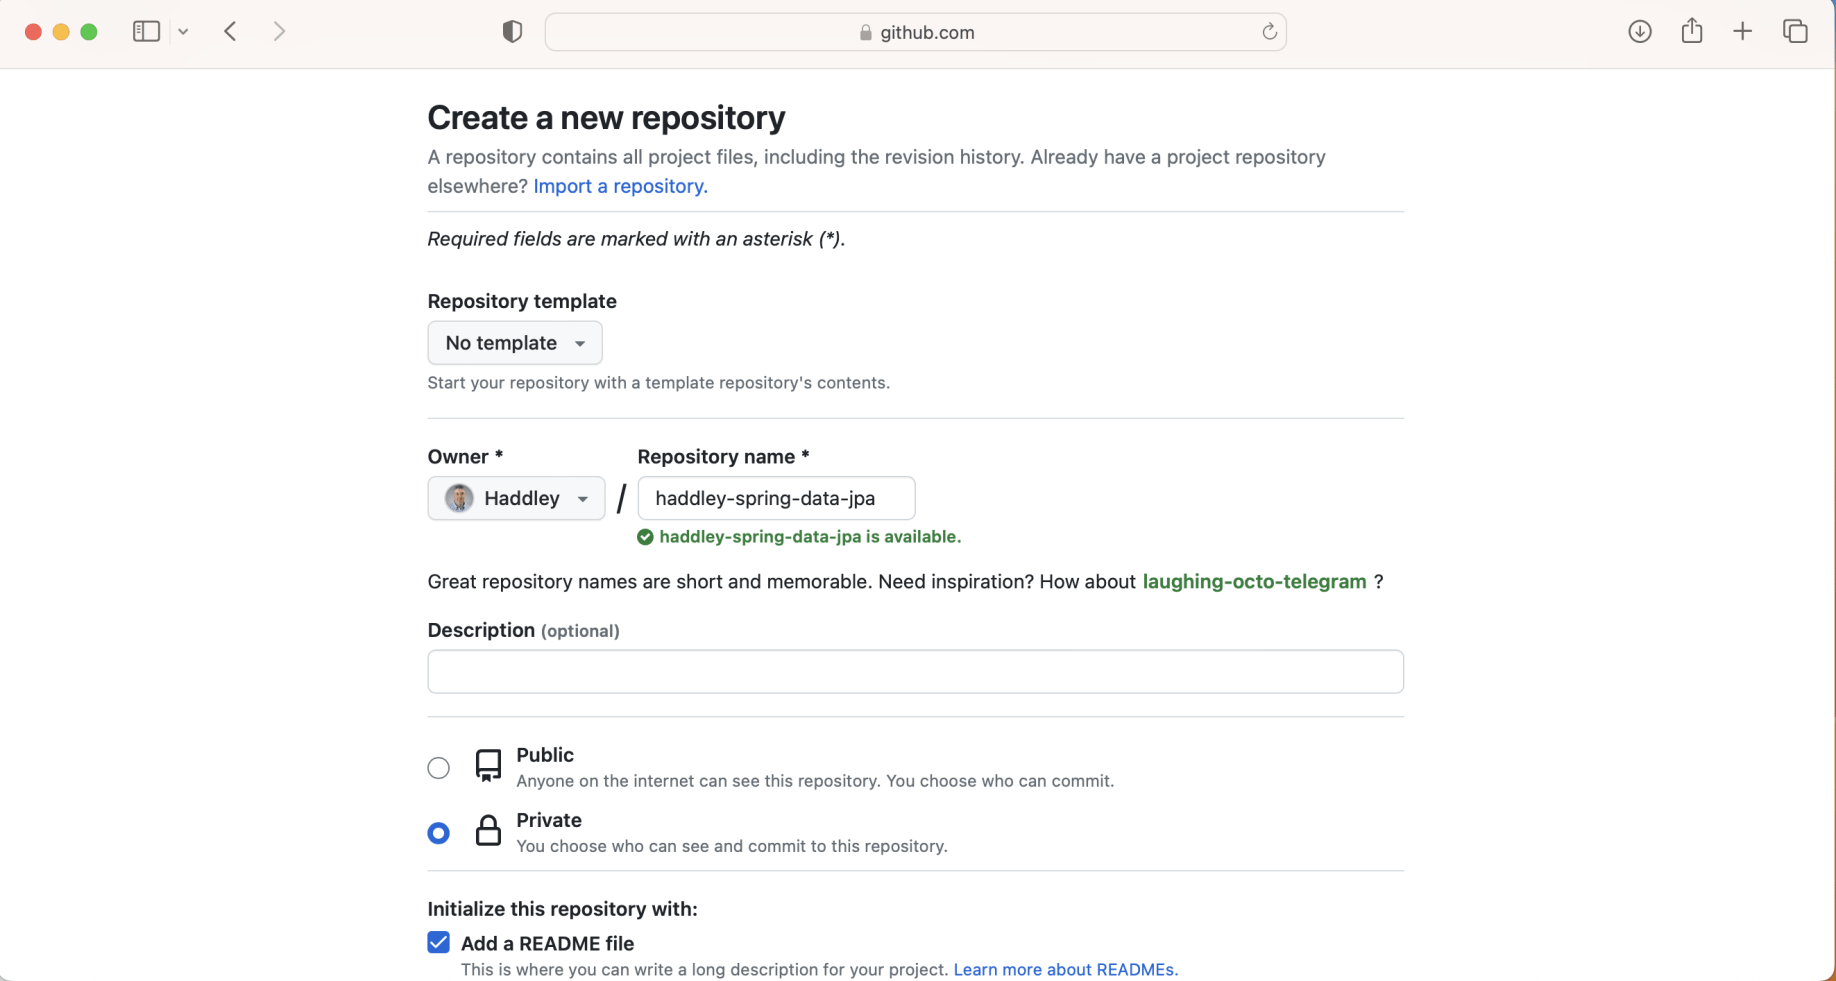Click the github.com address bar
Screen dimensions: 1836x981
click(x=915, y=32)
